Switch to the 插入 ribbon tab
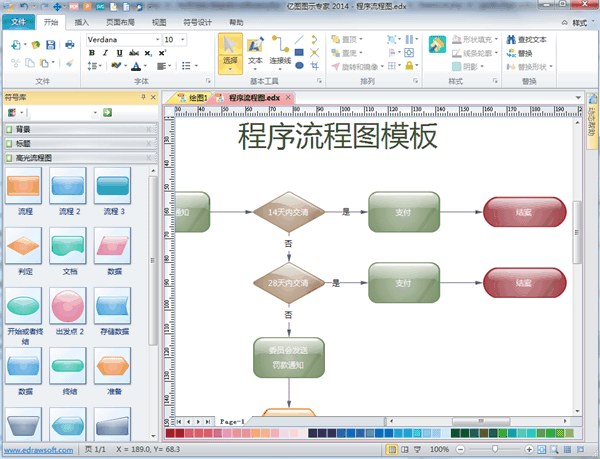Screen dimensions: 600x459 click(x=82, y=22)
